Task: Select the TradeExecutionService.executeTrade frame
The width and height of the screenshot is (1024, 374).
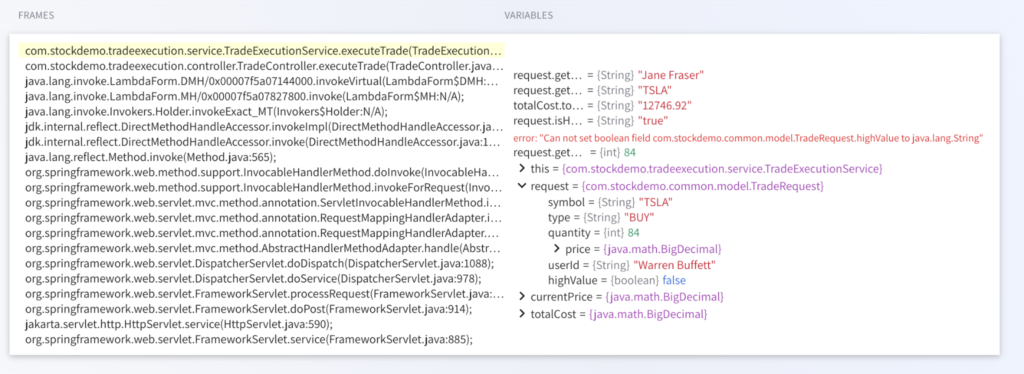Action: coord(263,51)
